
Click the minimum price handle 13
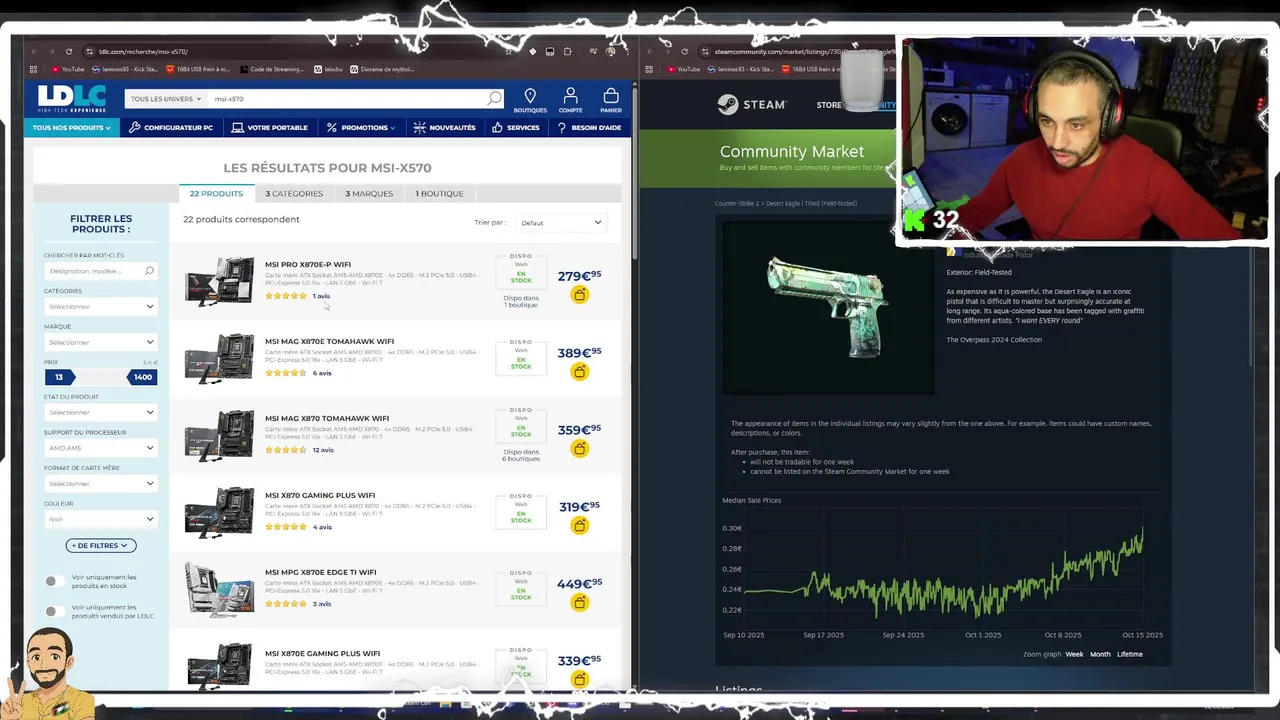[59, 377]
